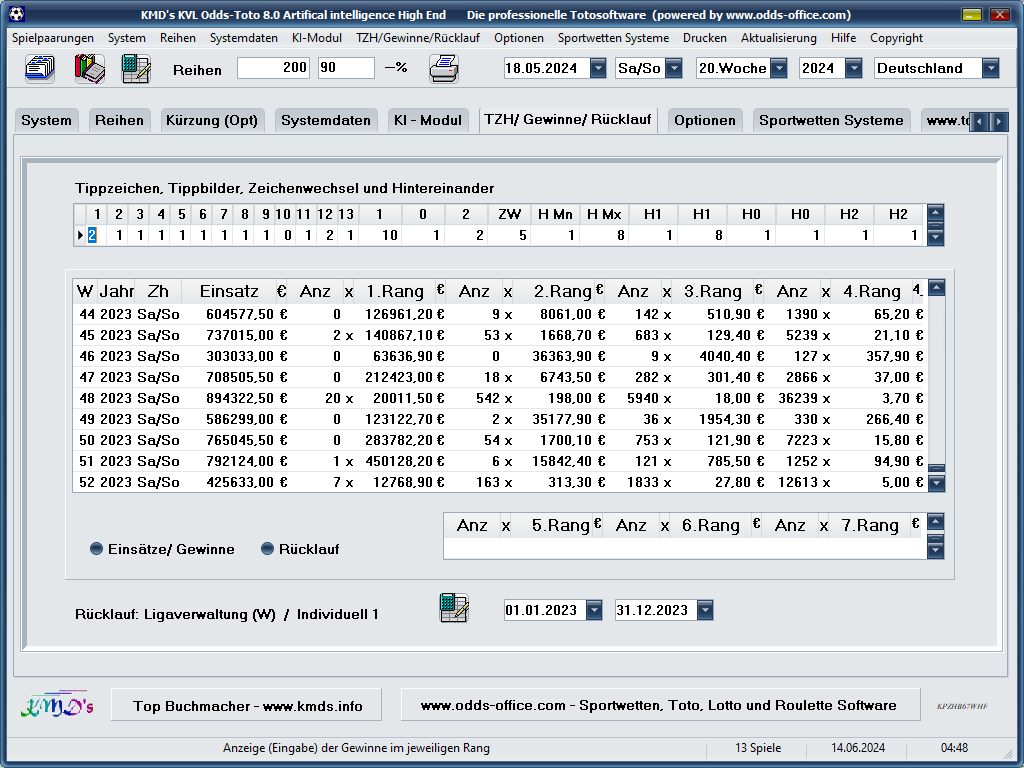Open the 18.05.2024 date dropdown
This screenshot has width=1024, height=768.
(x=598, y=68)
